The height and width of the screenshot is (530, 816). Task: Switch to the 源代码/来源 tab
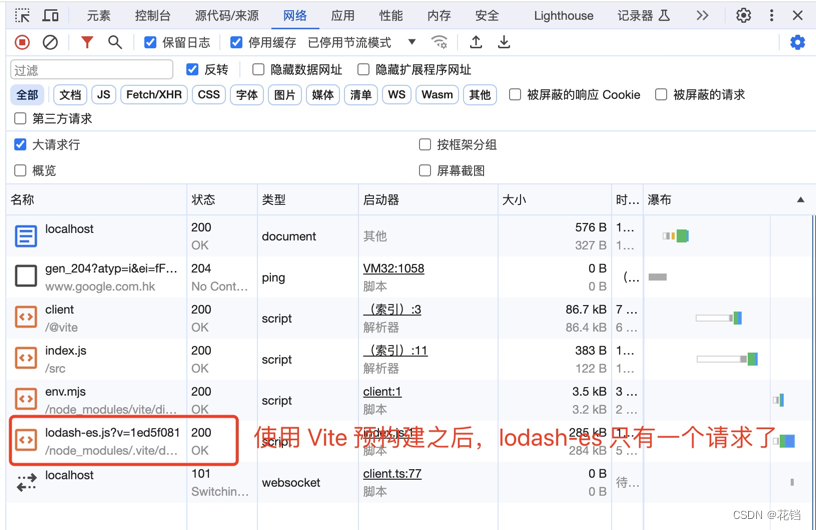(x=227, y=16)
